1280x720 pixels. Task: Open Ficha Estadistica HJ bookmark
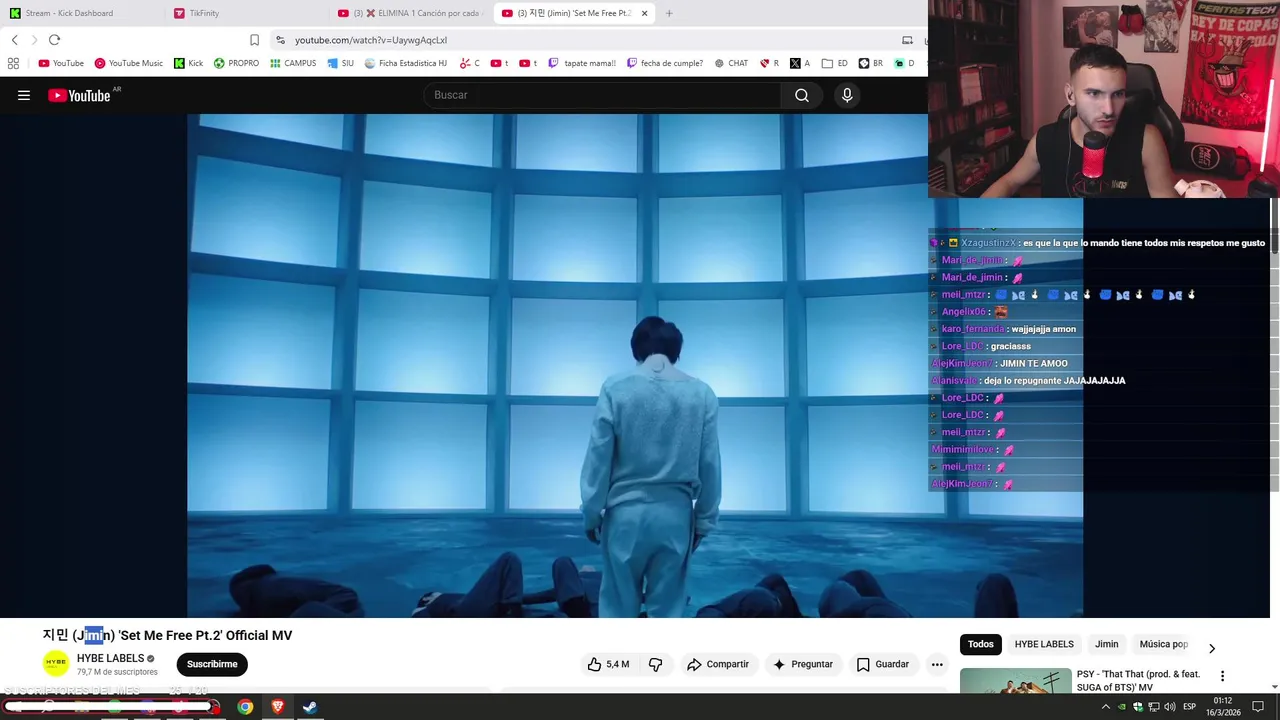click(405, 63)
